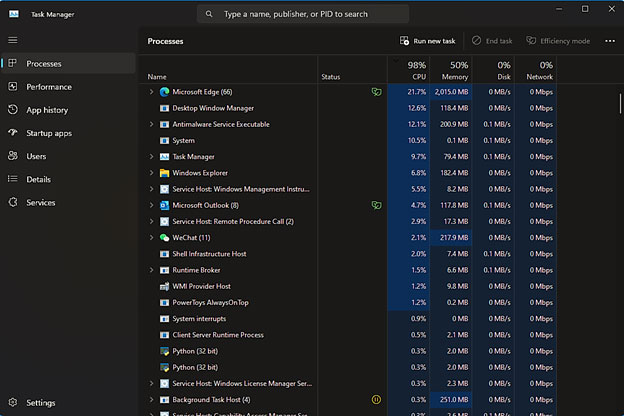Click the 217.9 MB memory cell for WeChat
624x416 pixels.
451,238
